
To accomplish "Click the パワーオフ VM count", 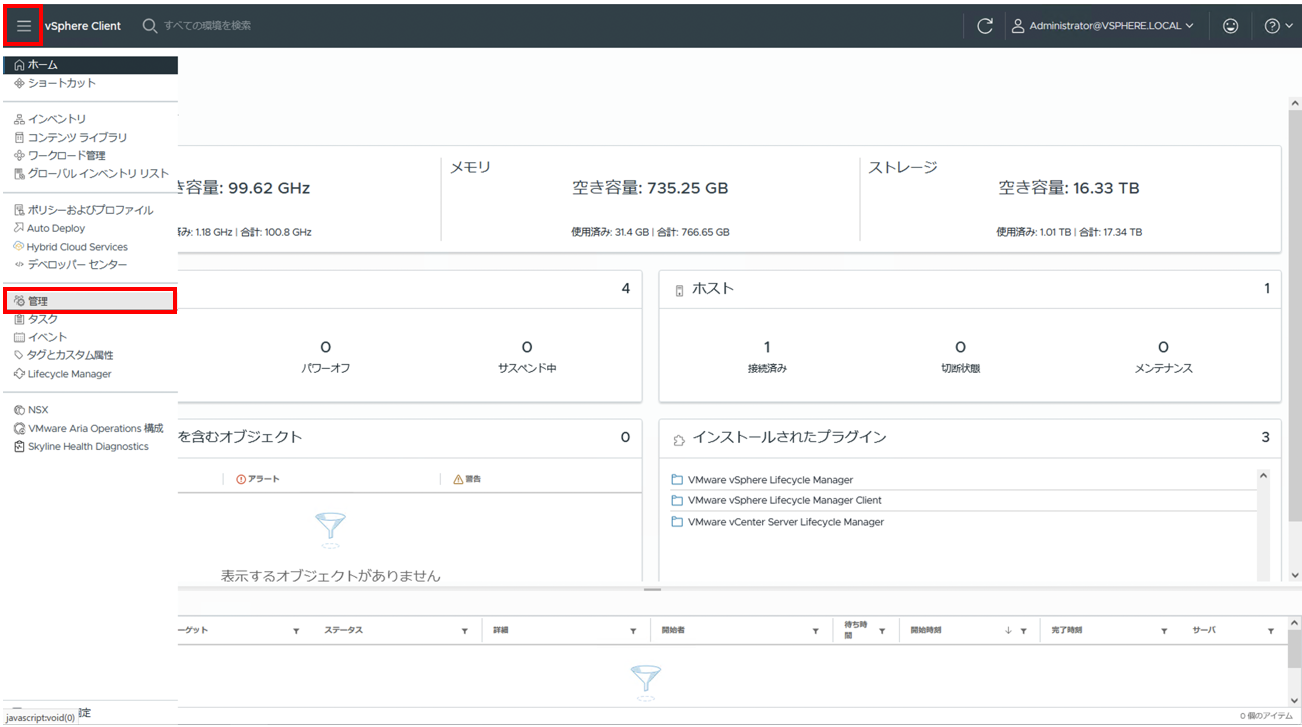I will 326,347.
